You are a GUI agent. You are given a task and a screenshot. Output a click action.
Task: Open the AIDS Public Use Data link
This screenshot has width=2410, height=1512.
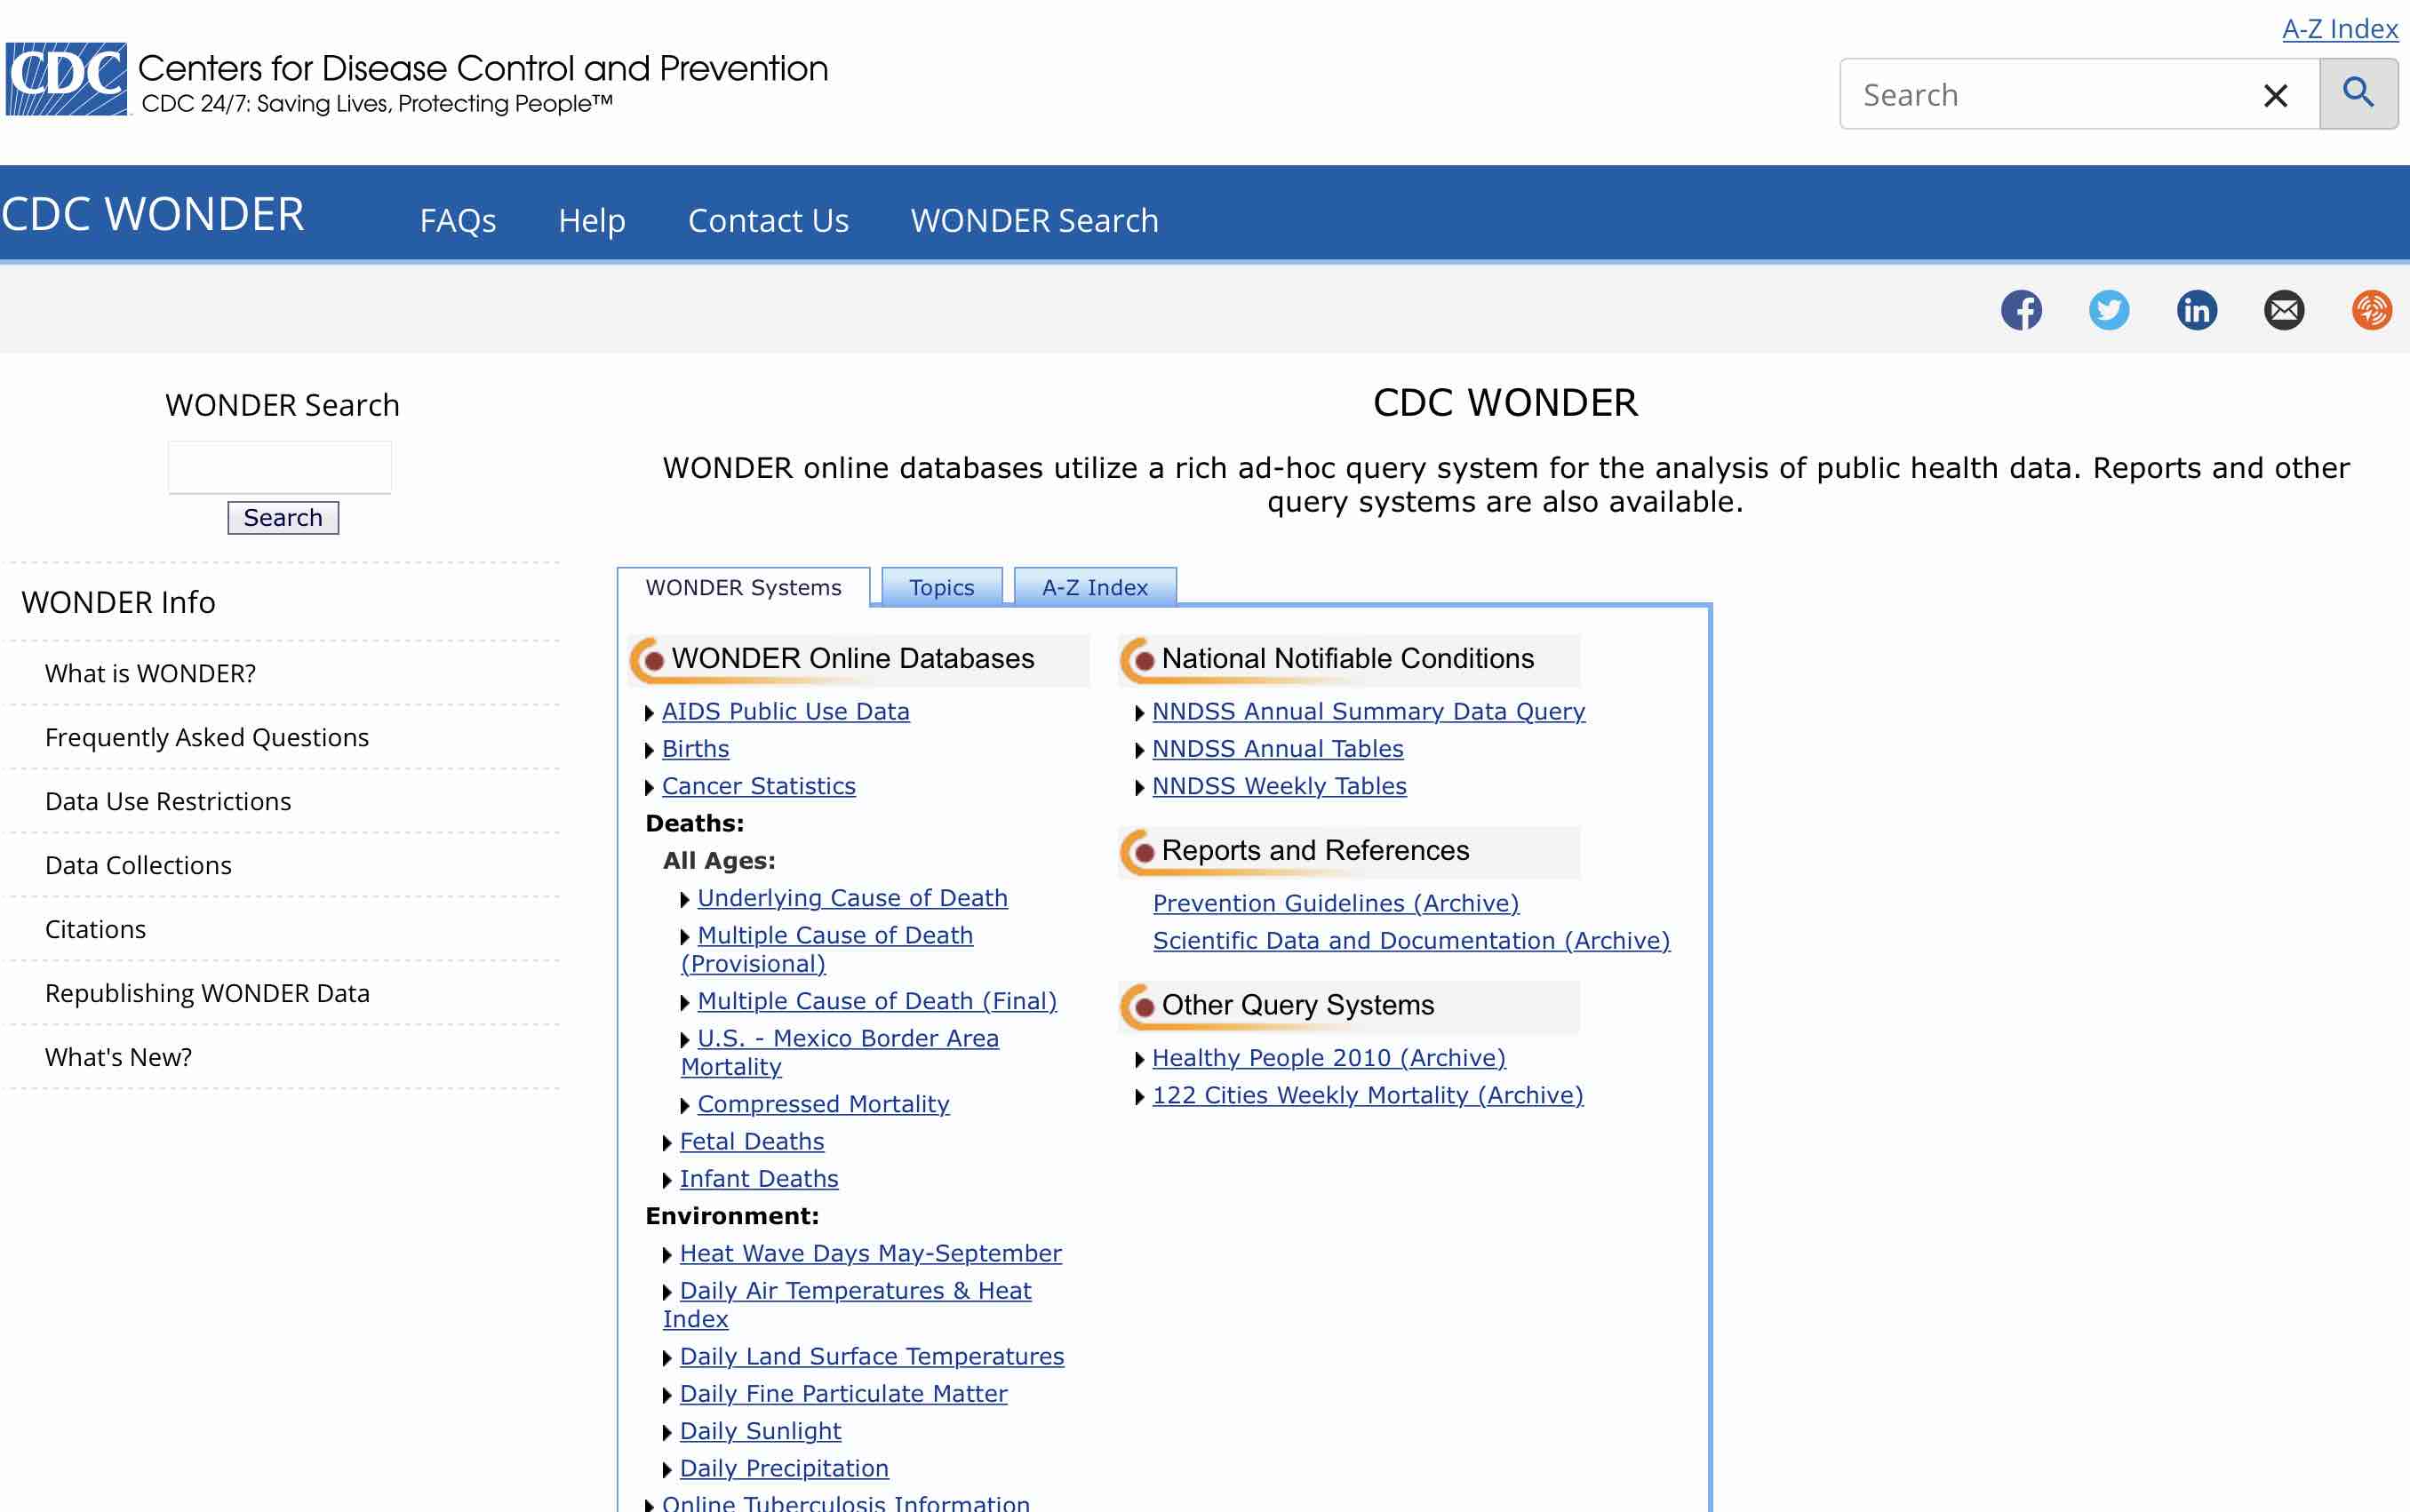coord(784,711)
